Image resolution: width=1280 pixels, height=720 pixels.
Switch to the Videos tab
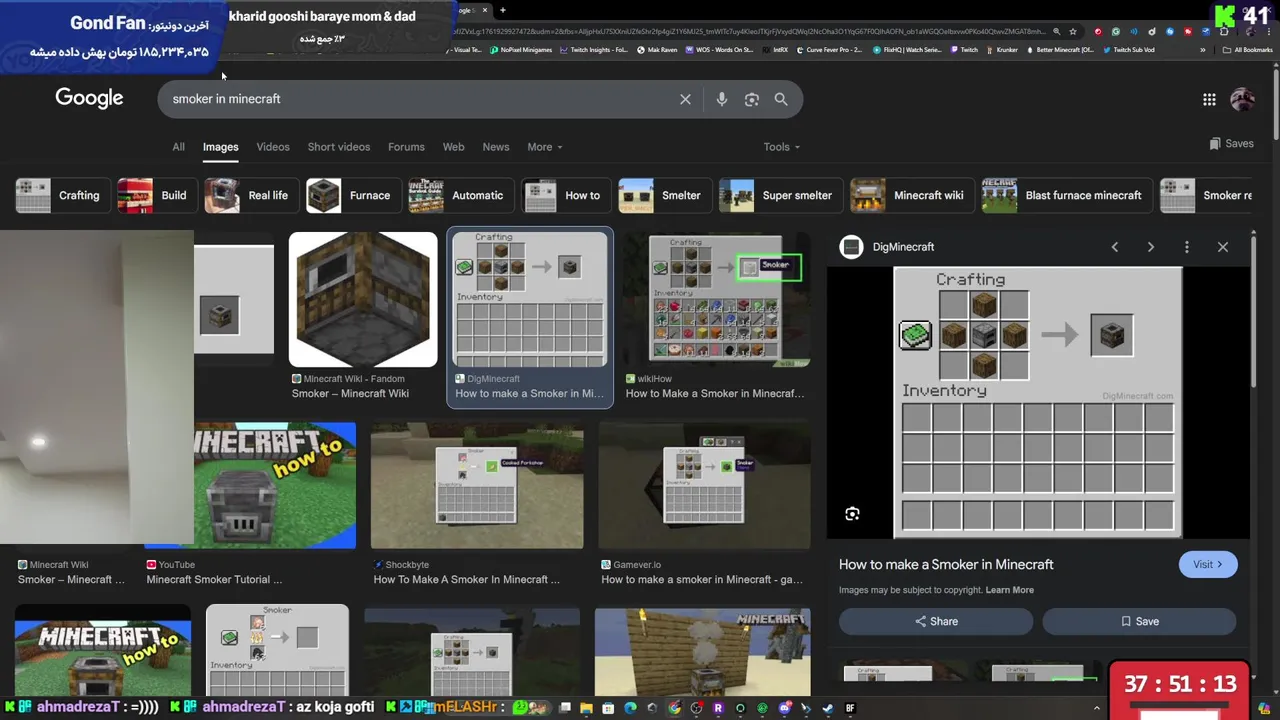coord(273,147)
